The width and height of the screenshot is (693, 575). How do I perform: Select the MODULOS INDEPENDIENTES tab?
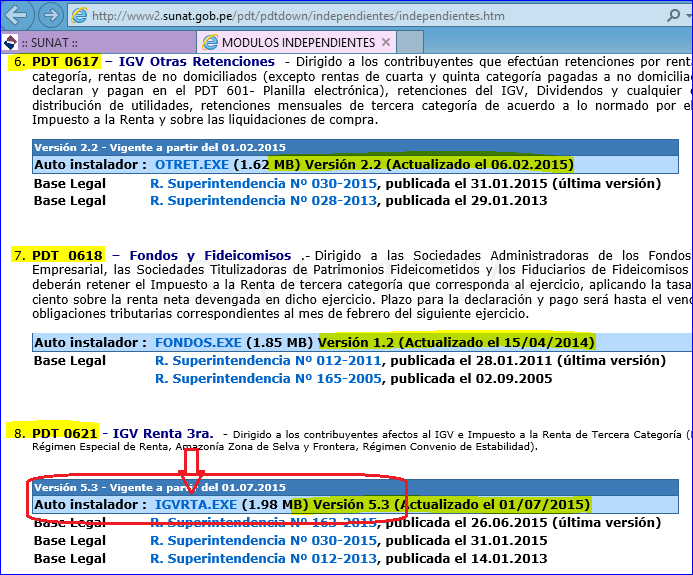297,42
